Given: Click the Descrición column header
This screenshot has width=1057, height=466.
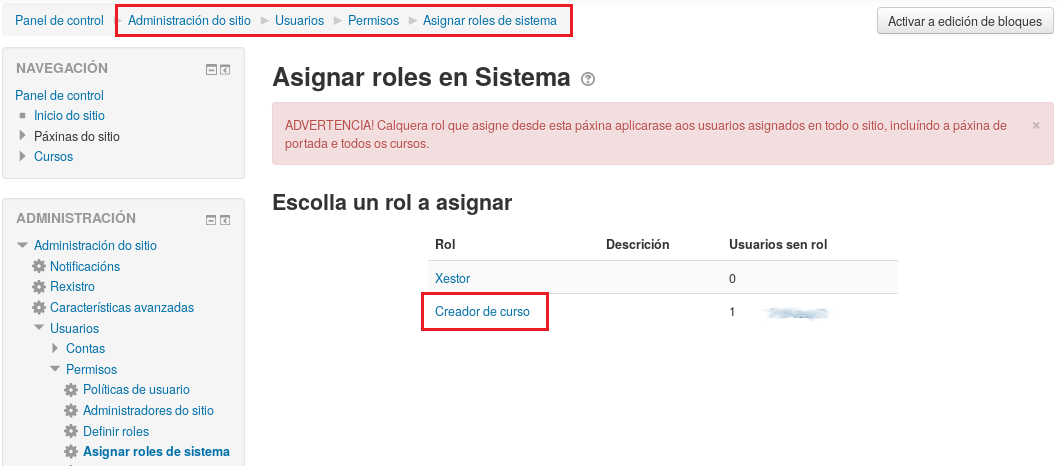Looking at the screenshot, I should coord(638,245).
